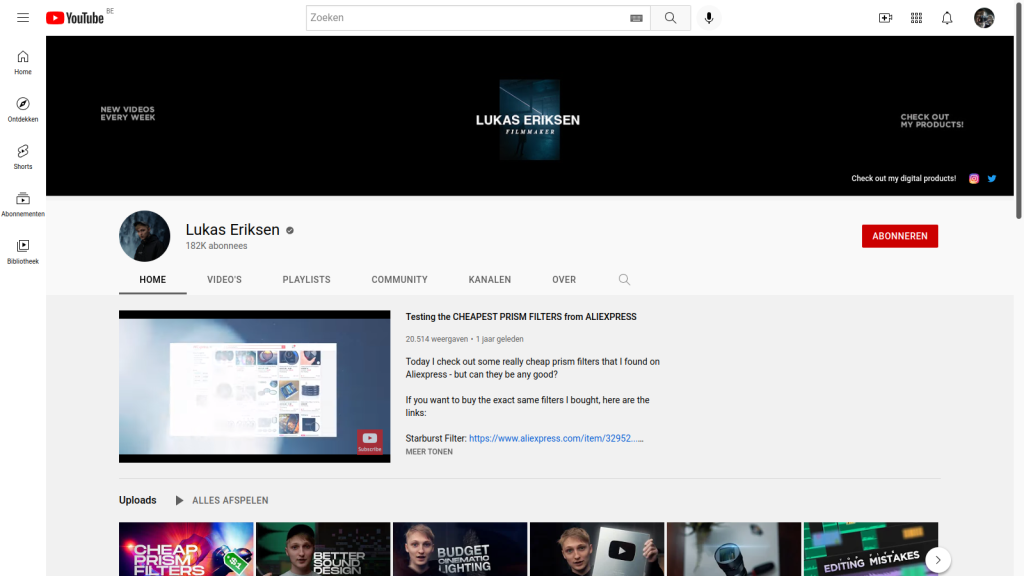Start voice search with microphone icon
The width and height of the screenshot is (1024, 576).
(x=709, y=18)
